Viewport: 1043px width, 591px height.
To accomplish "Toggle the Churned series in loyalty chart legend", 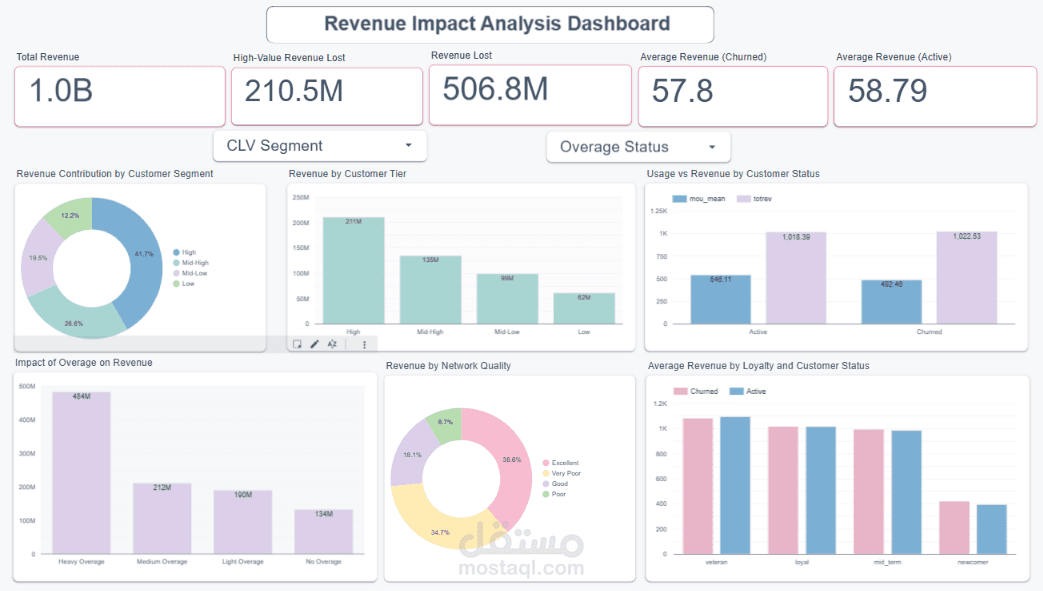I will tap(696, 391).
